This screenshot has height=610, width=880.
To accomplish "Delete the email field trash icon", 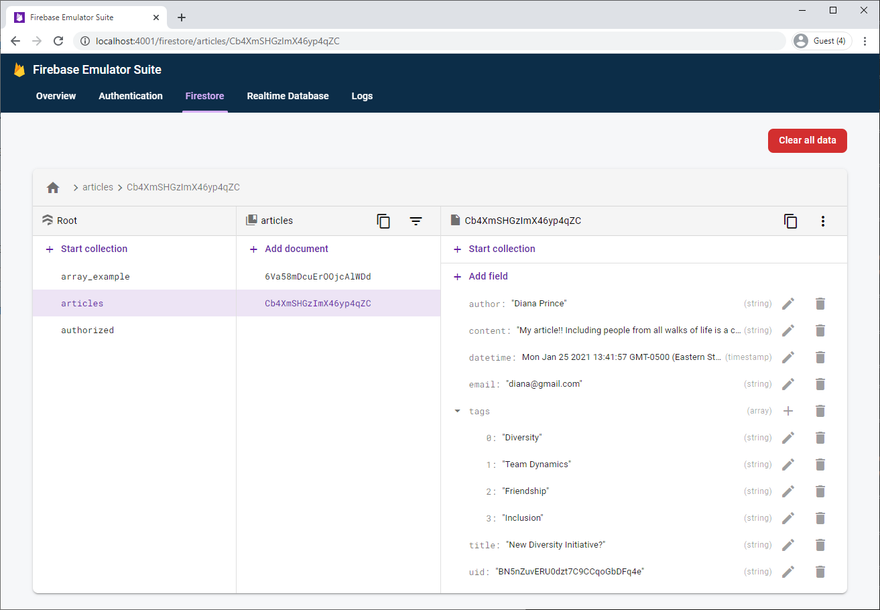I will pyautogui.click(x=820, y=384).
